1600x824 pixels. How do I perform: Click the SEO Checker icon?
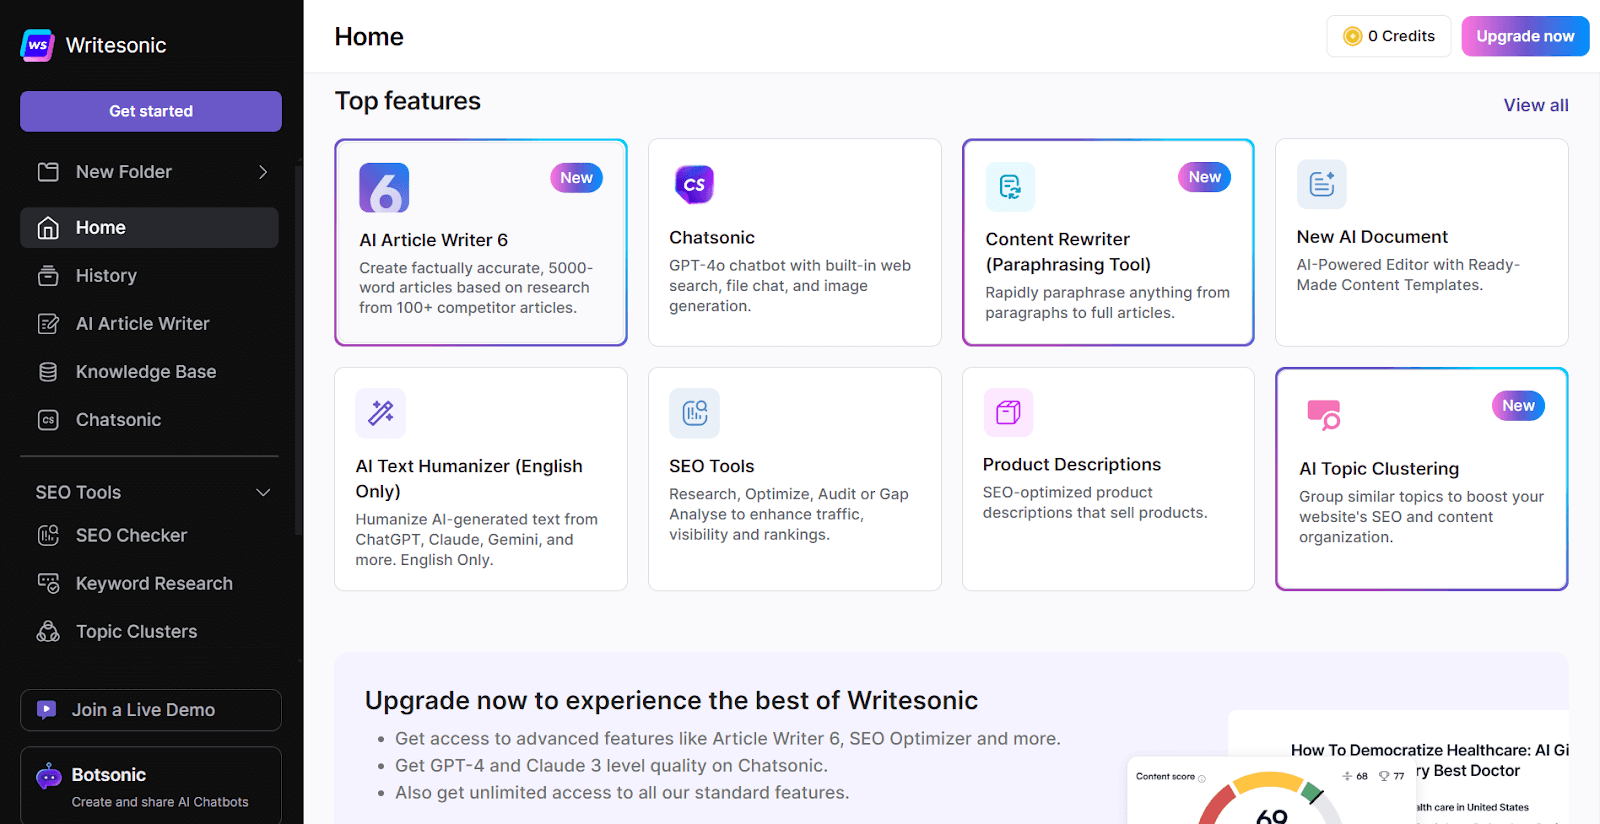coord(48,536)
